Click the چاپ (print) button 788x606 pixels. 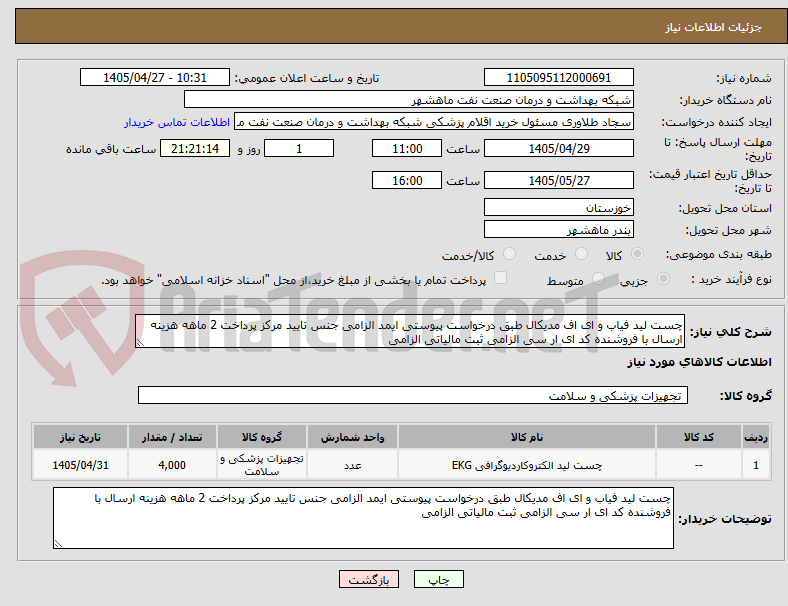(438, 579)
